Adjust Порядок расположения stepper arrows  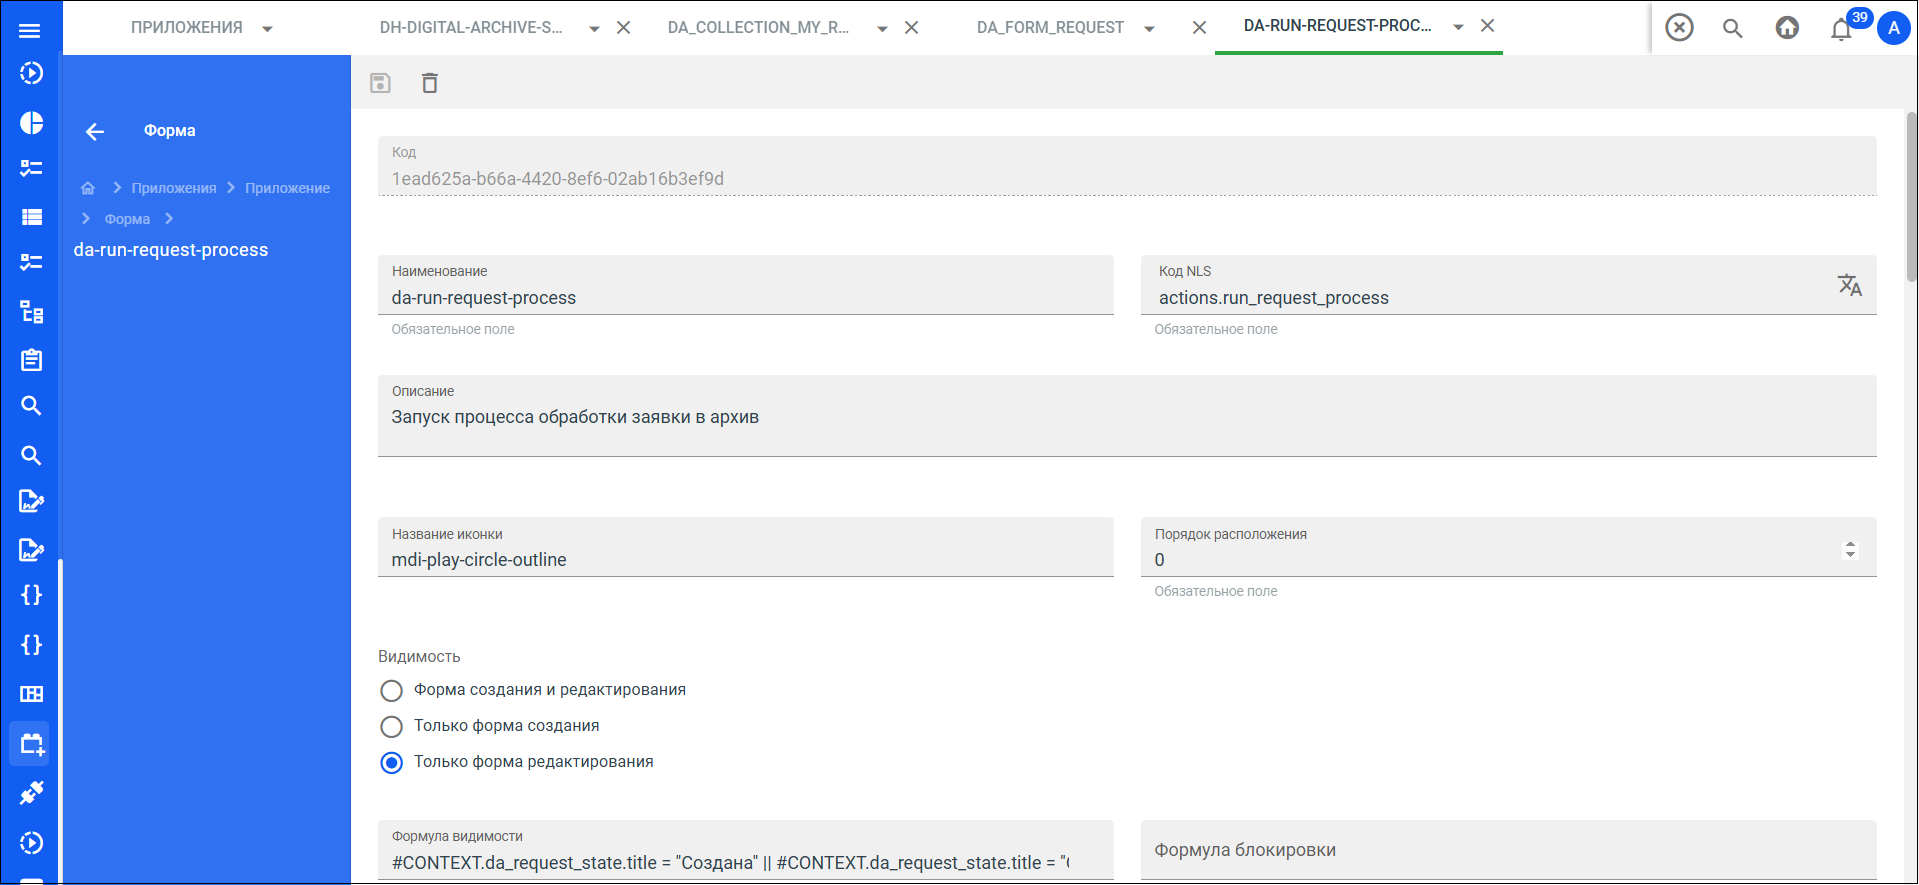click(1850, 550)
